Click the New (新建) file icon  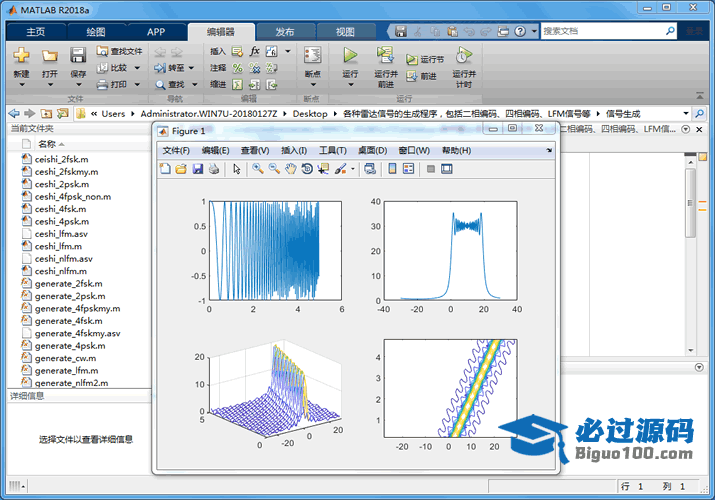[x=21, y=56]
